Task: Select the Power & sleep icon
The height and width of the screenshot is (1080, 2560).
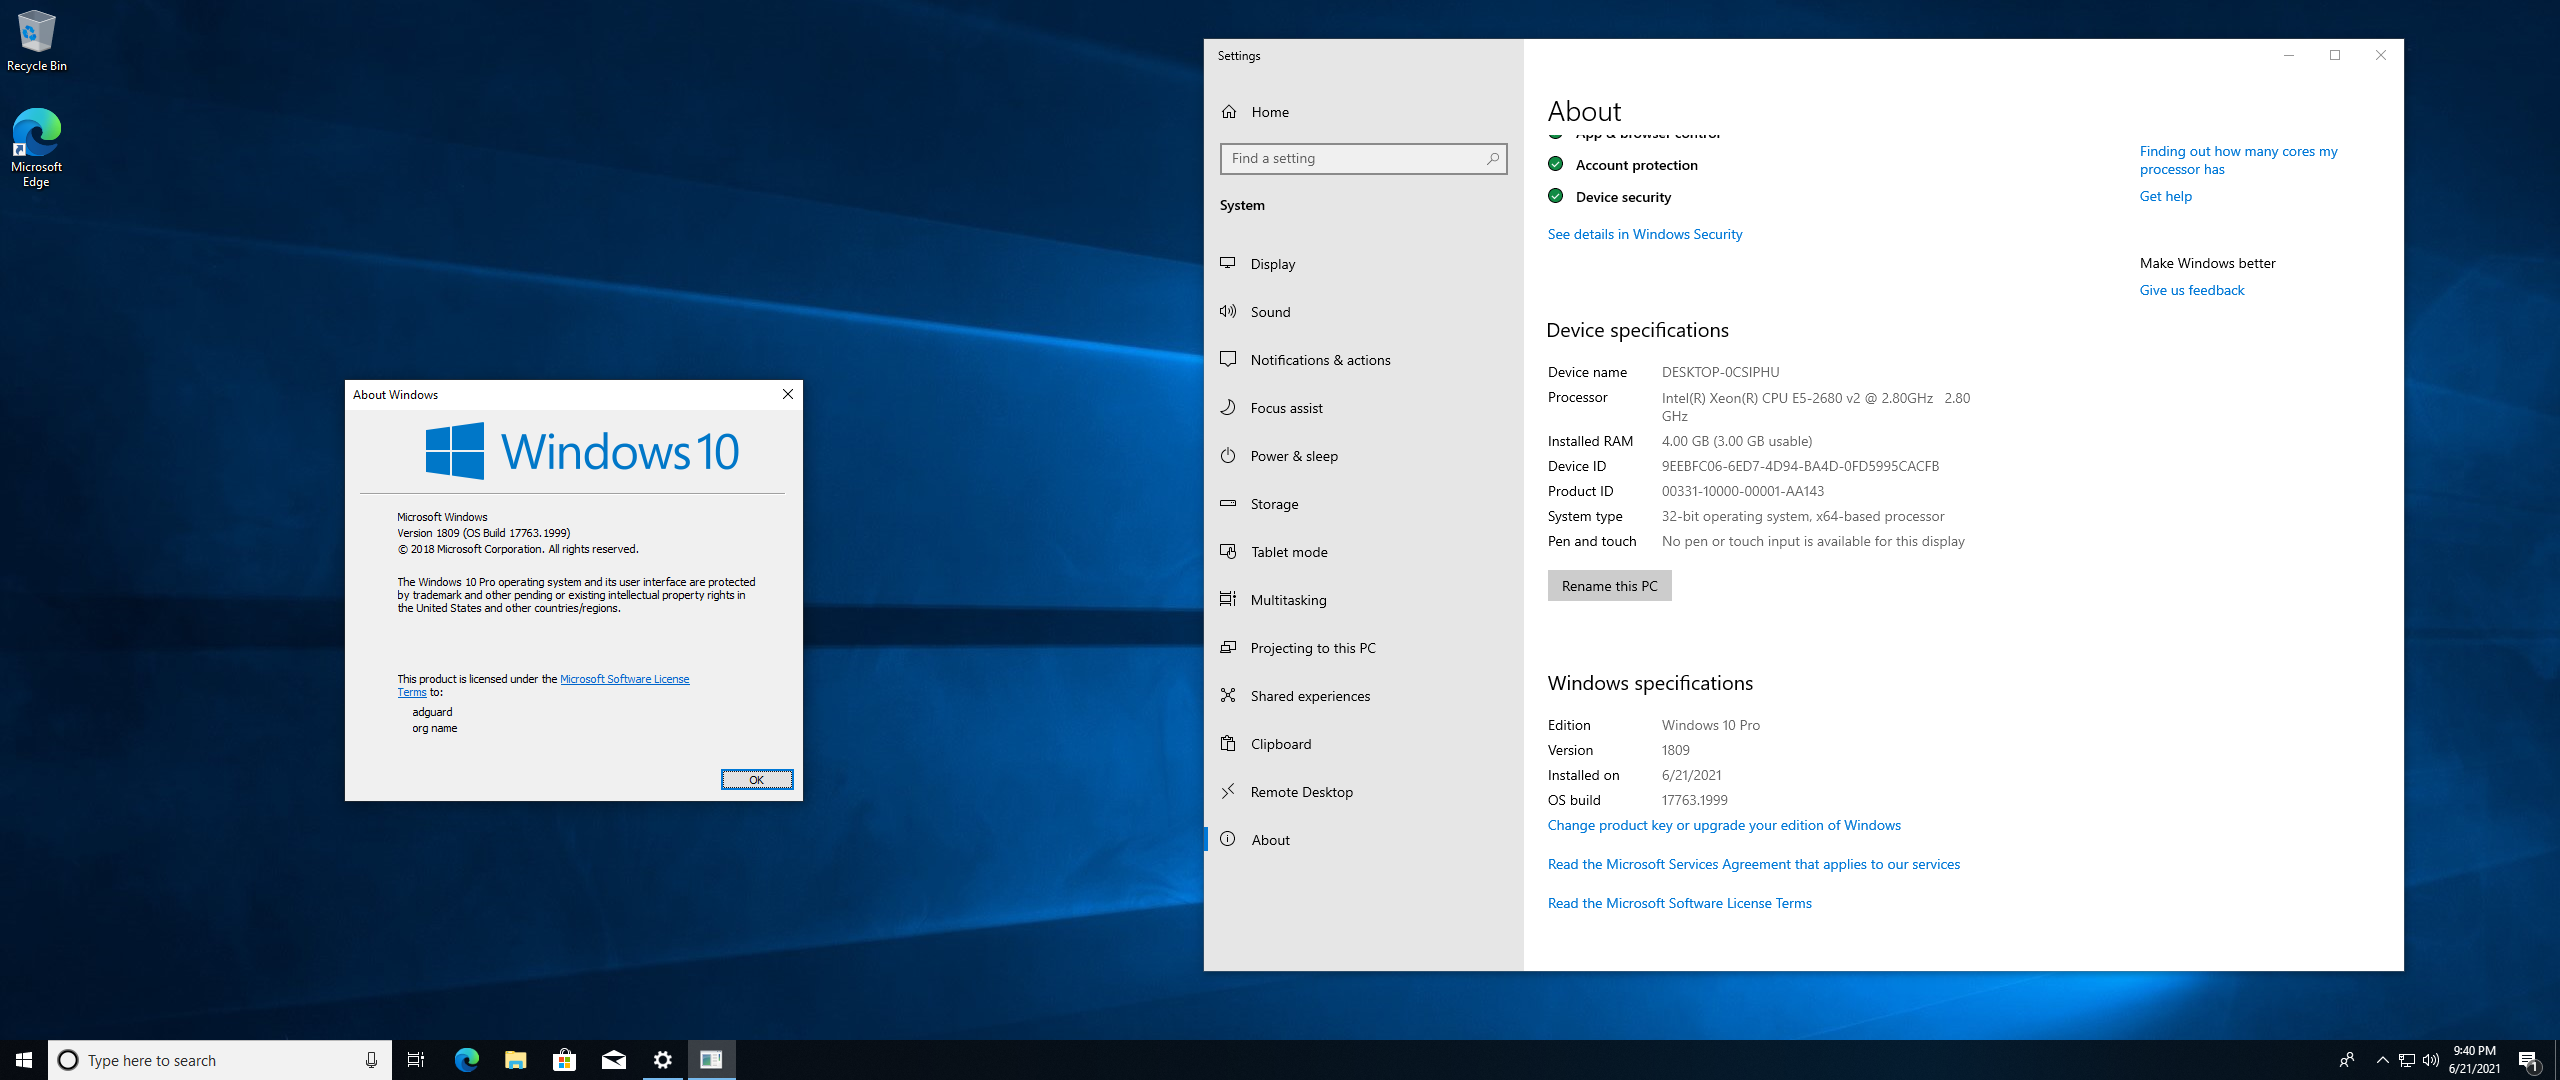Action: point(1228,455)
